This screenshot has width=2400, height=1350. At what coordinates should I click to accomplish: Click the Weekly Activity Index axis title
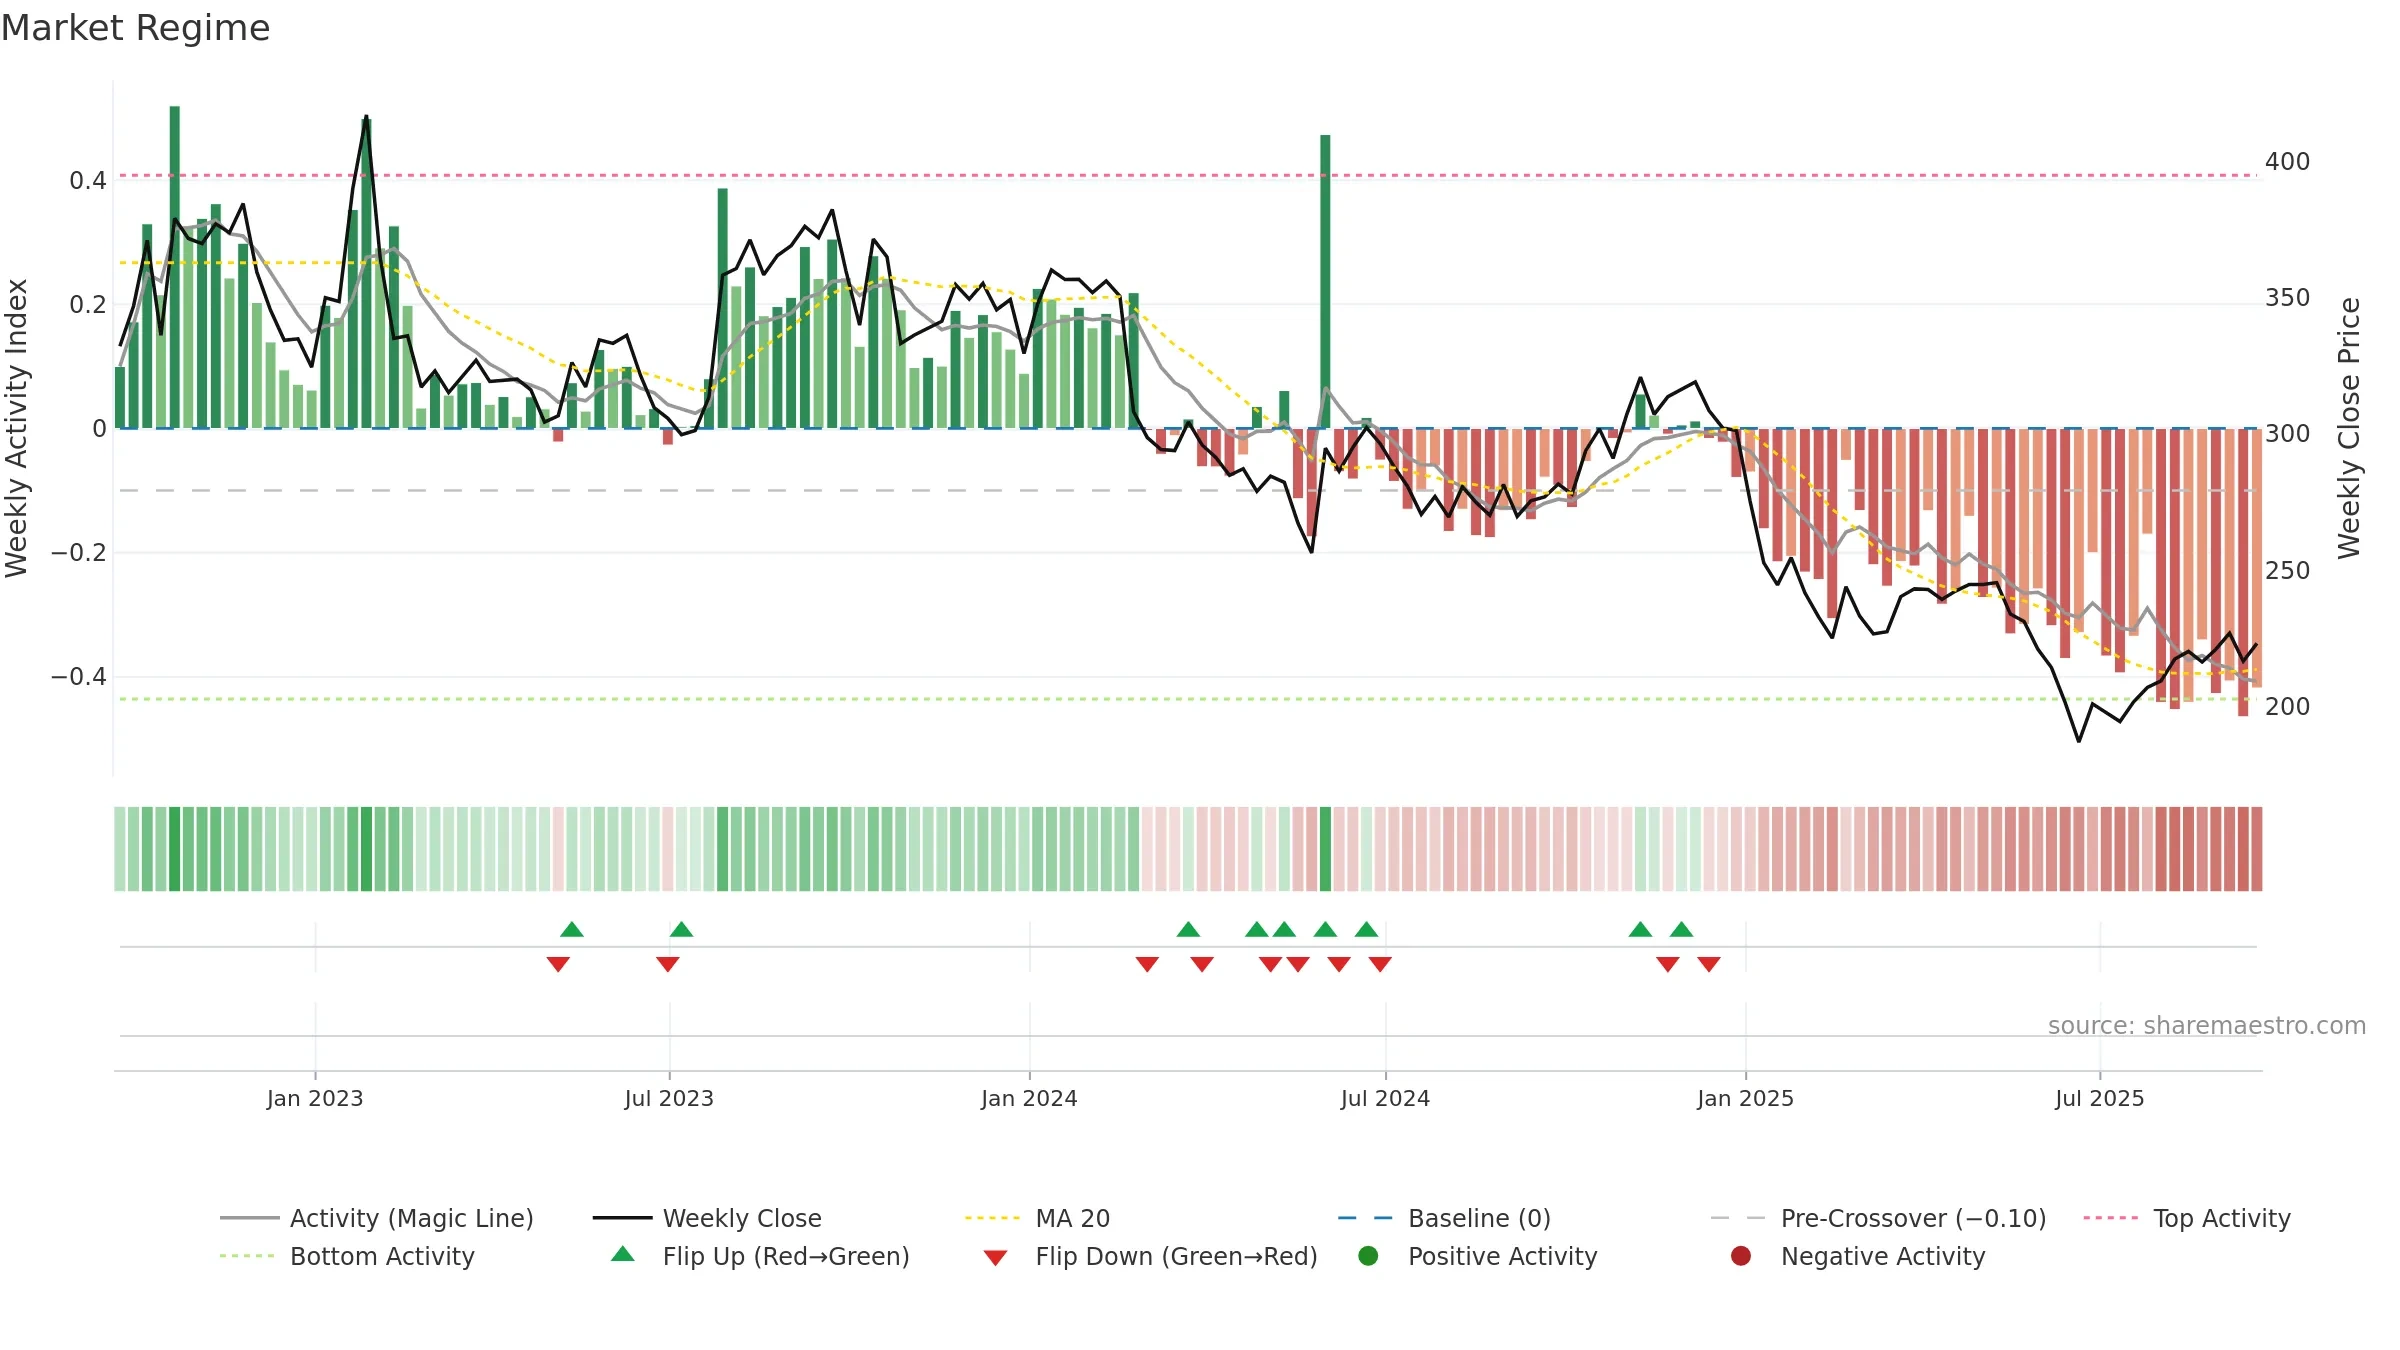(16, 428)
